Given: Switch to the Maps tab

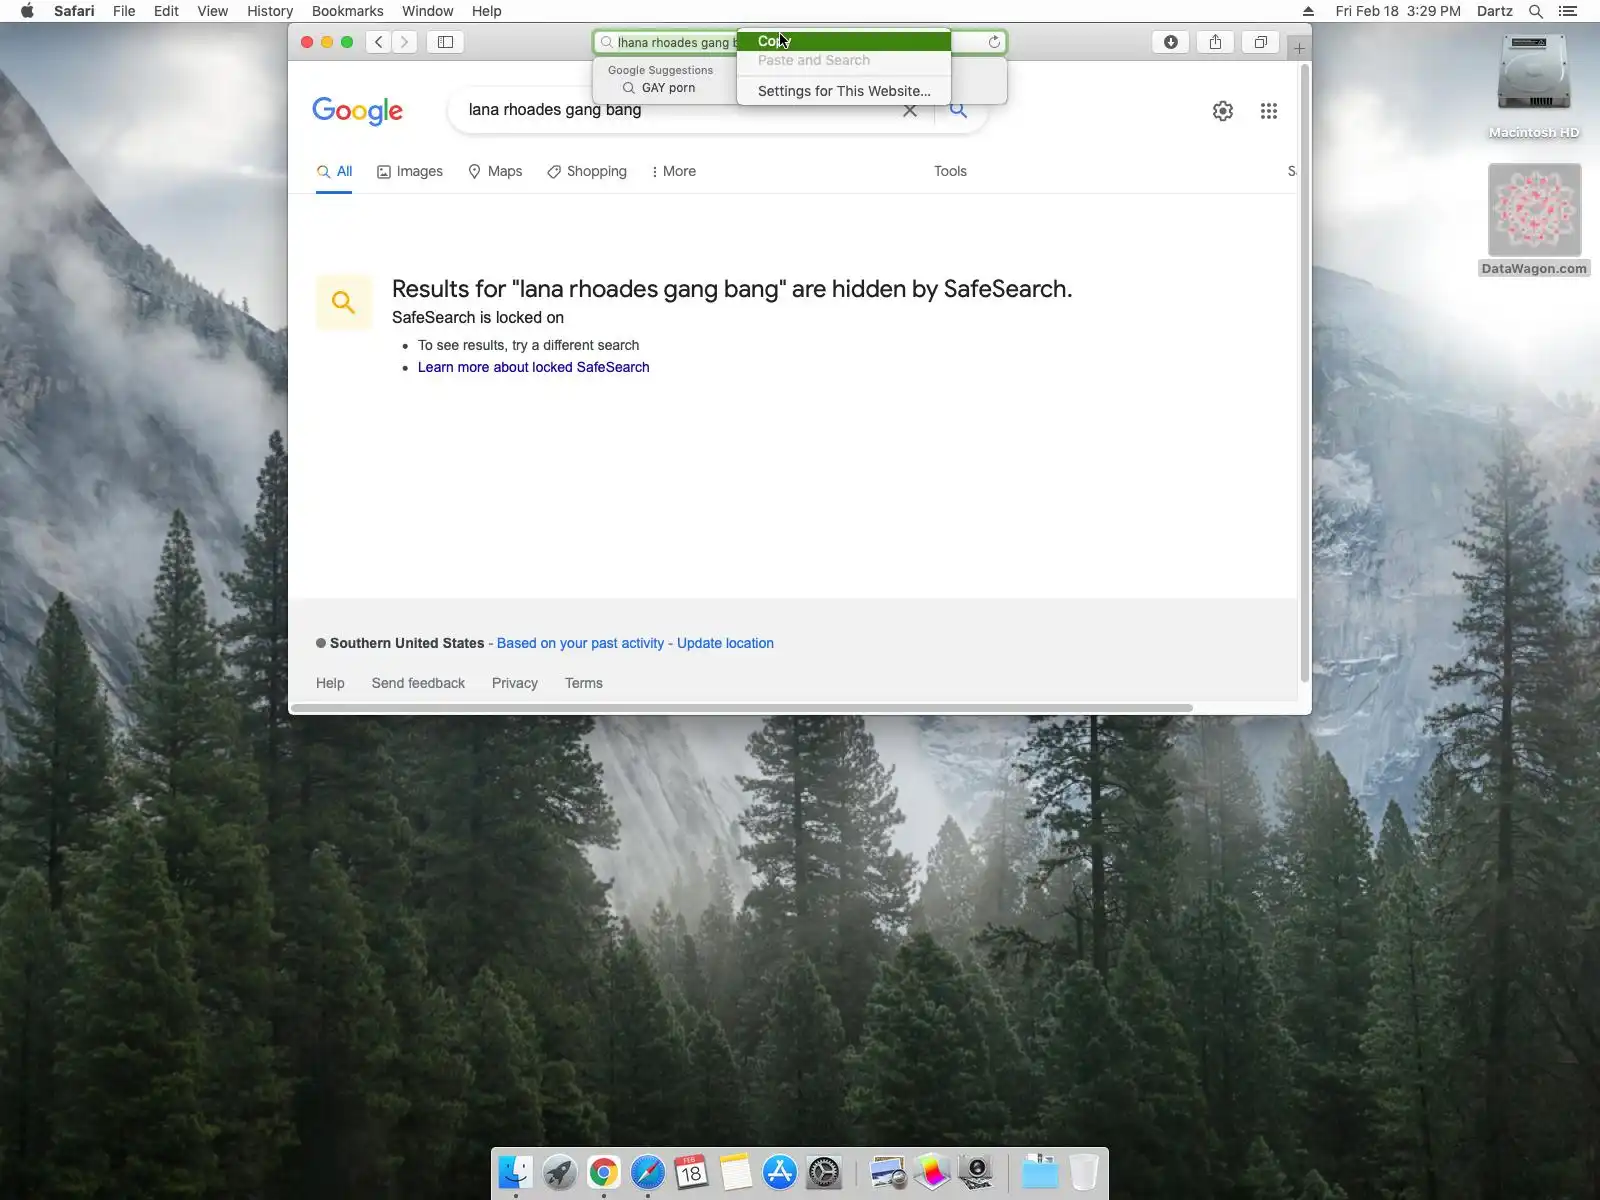Looking at the screenshot, I should pyautogui.click(x=495, y=171).
